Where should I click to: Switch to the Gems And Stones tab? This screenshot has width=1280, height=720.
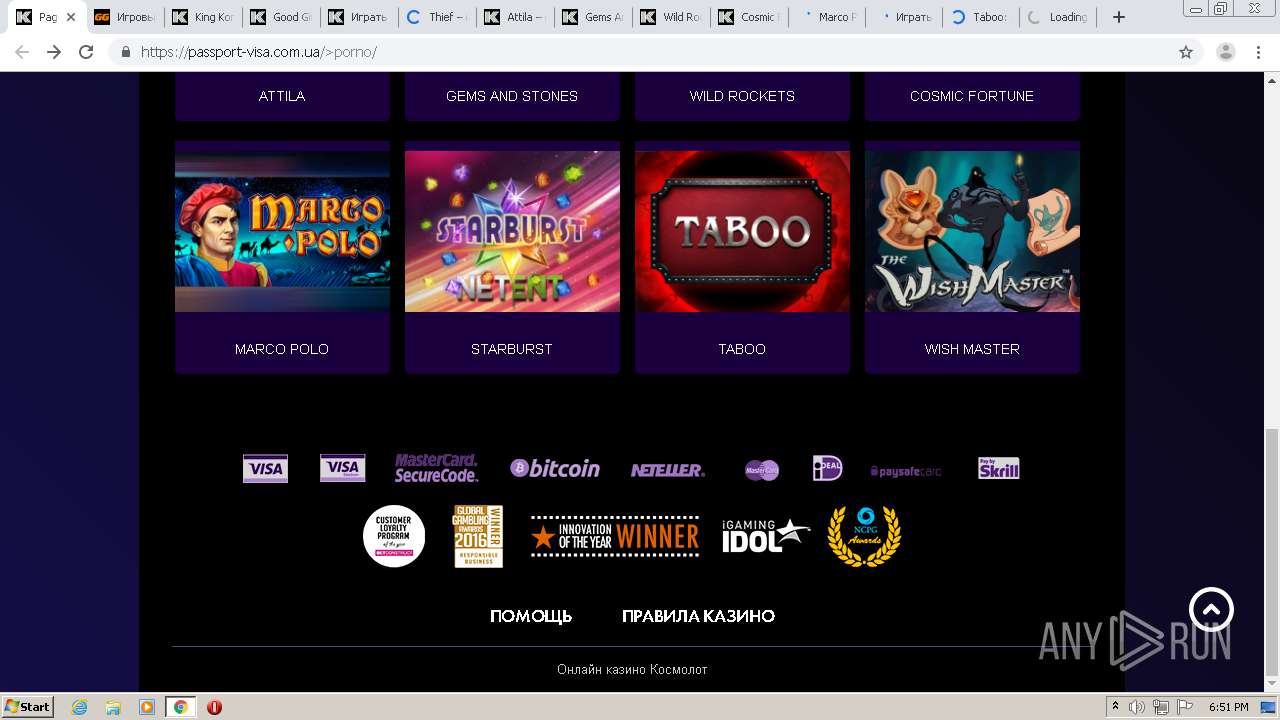pyautogui.click(x=592, y=17)
